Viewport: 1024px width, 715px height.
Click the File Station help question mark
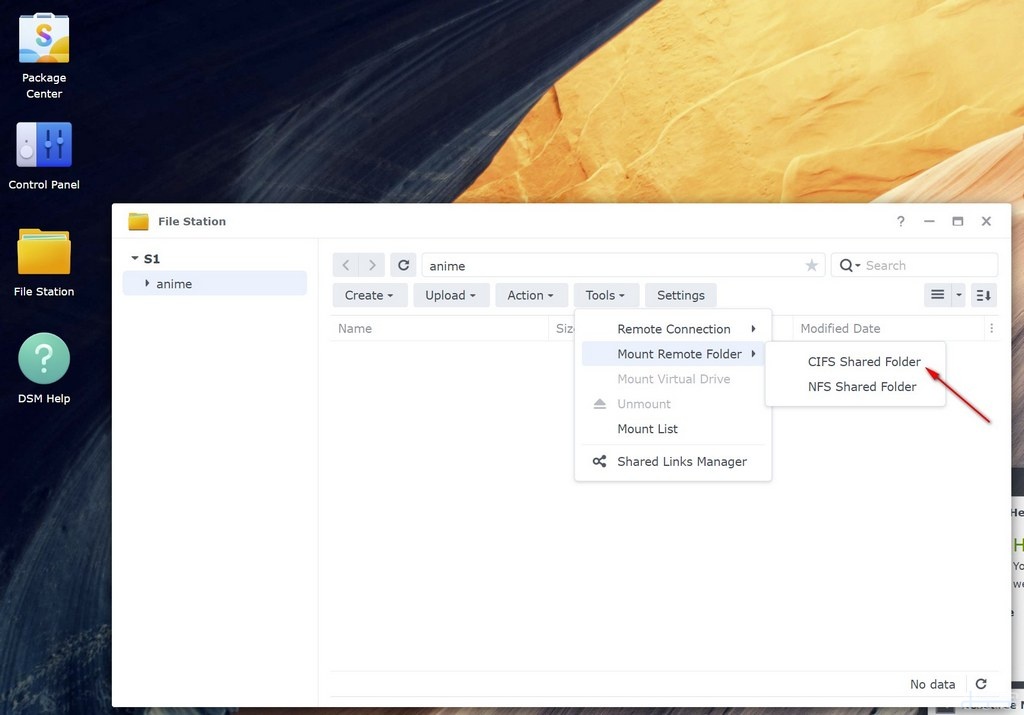900,221
